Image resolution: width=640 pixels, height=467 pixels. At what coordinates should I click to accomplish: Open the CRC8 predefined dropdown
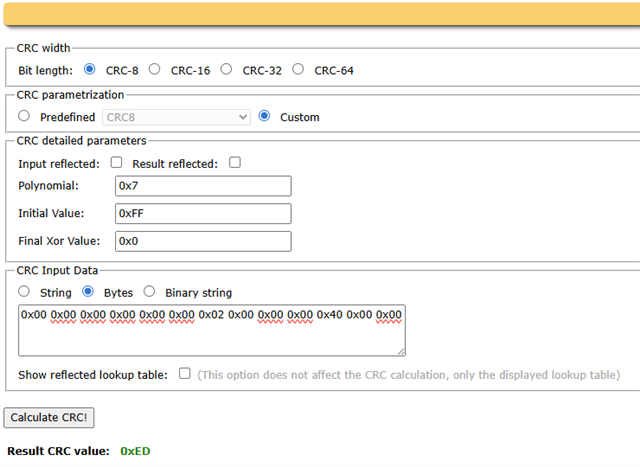point(176,117)
